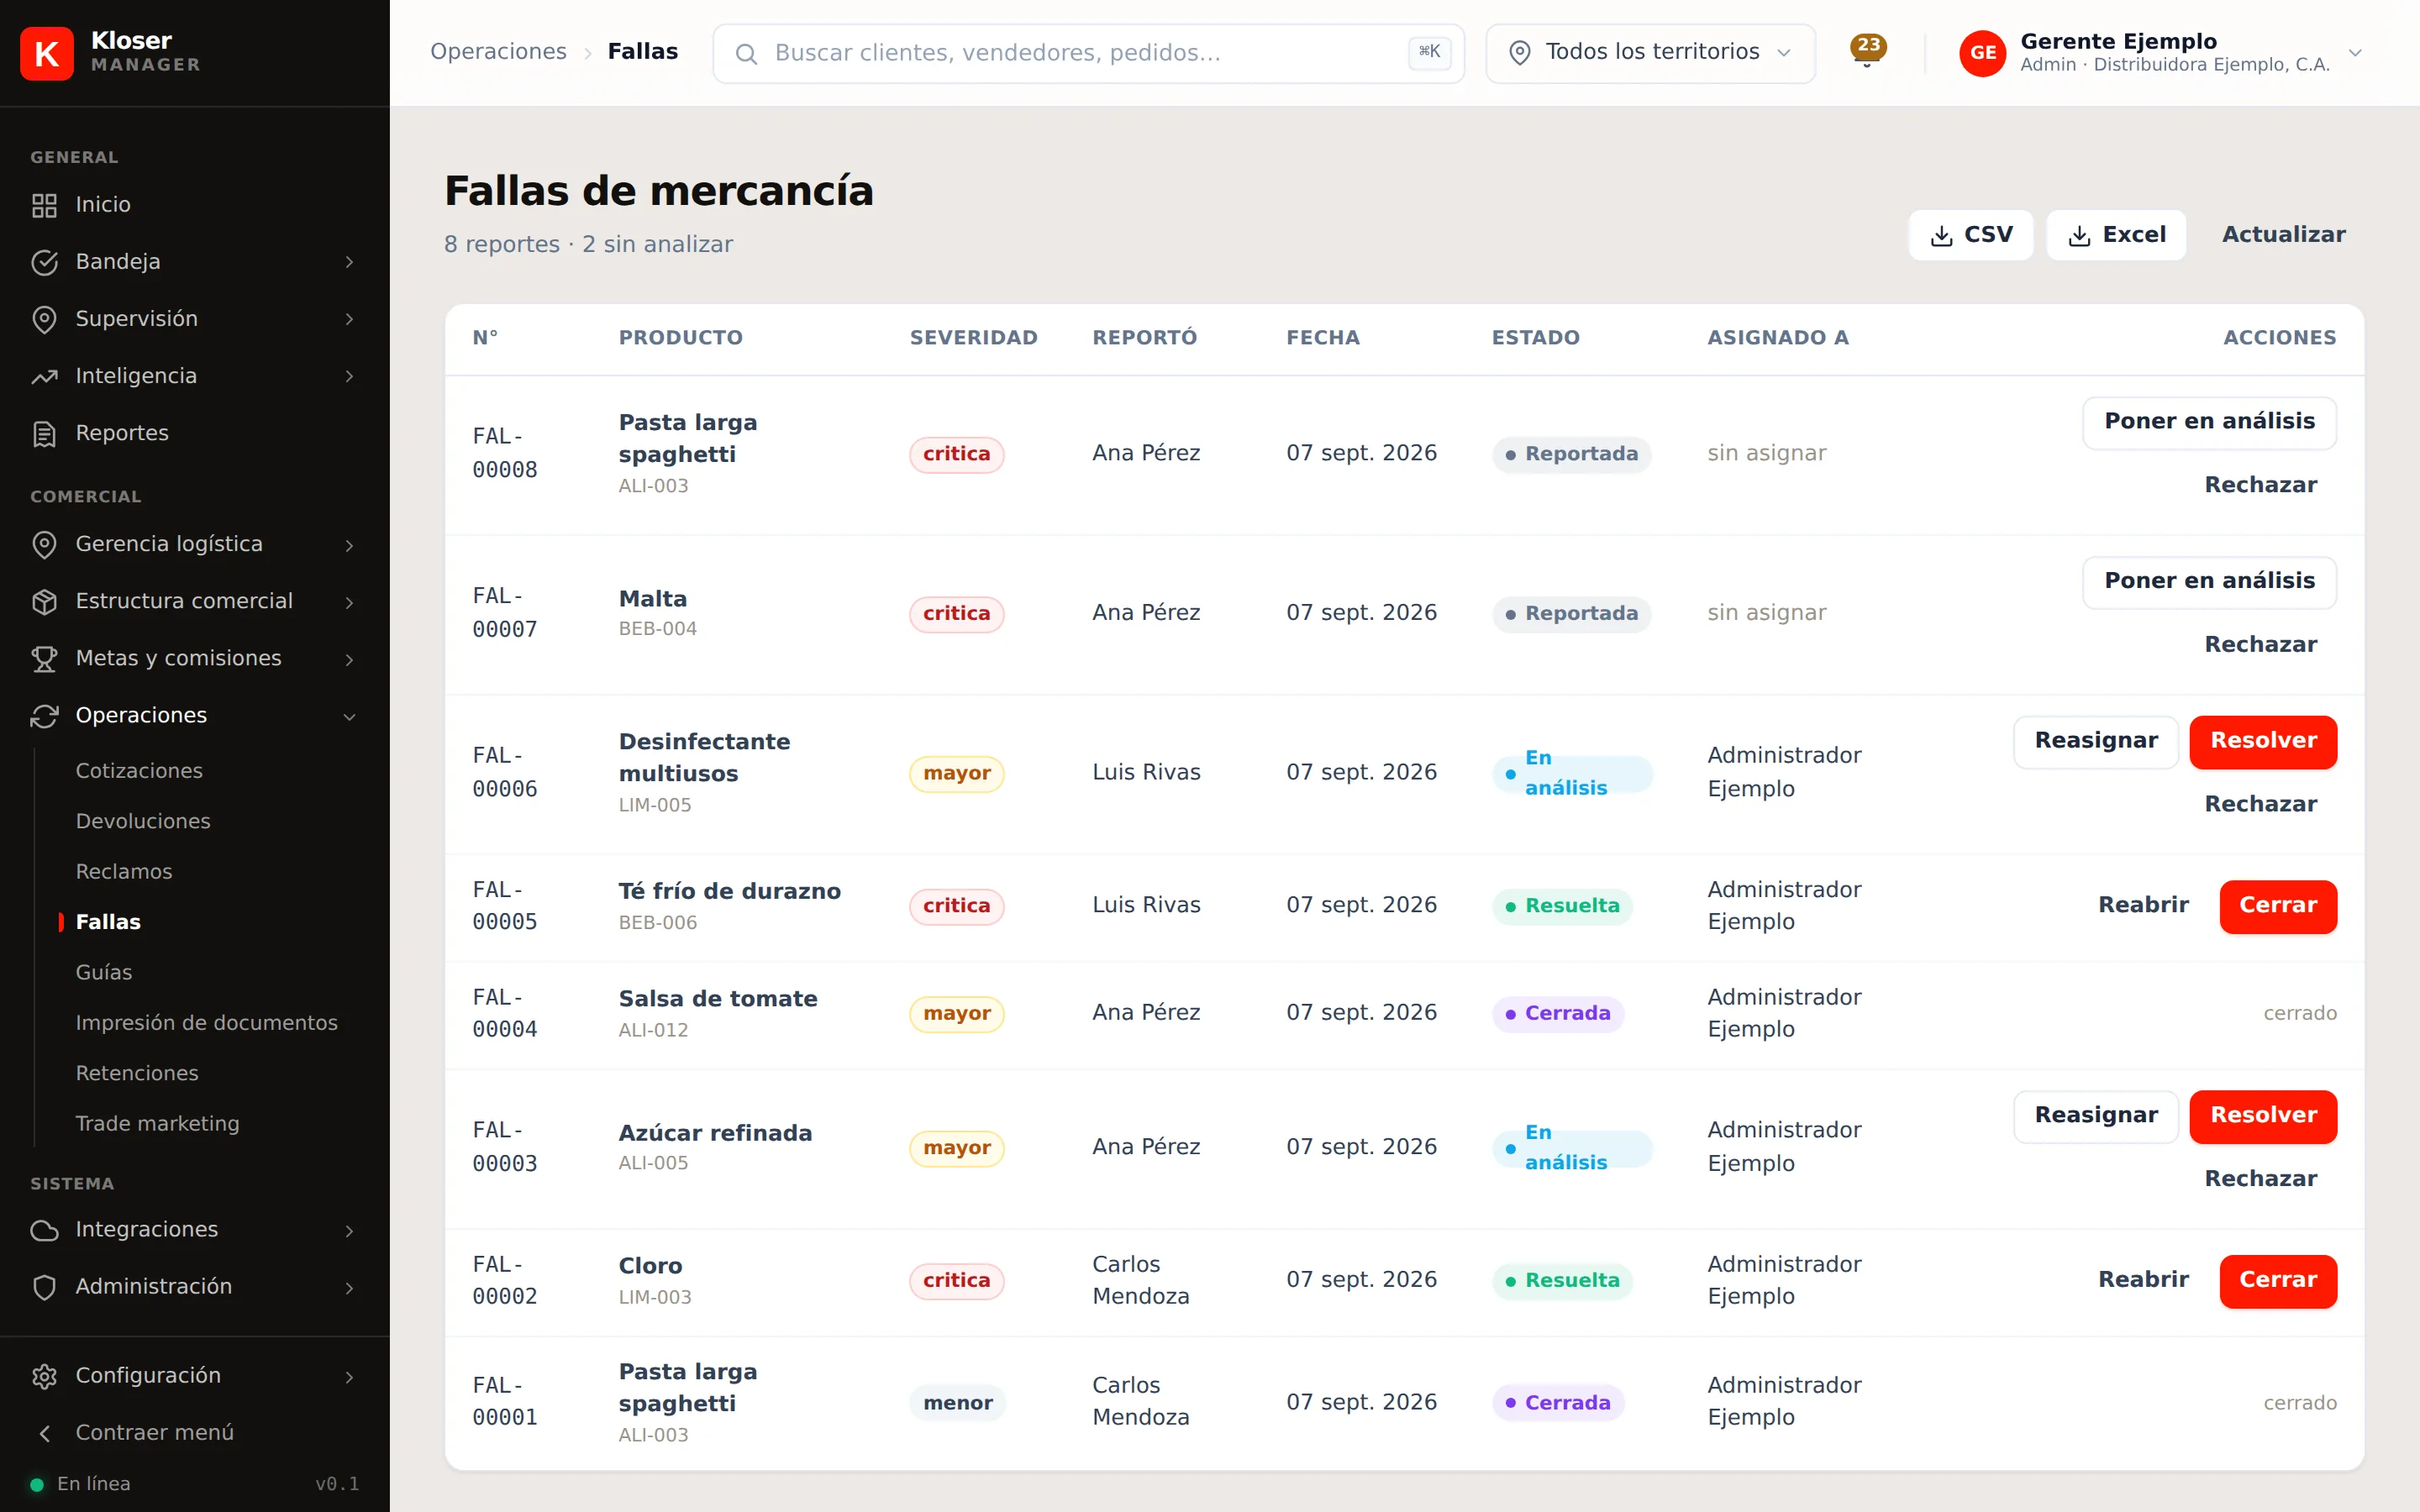
Task: Export the table to Excel
Action: click(x=2116, y=235)
